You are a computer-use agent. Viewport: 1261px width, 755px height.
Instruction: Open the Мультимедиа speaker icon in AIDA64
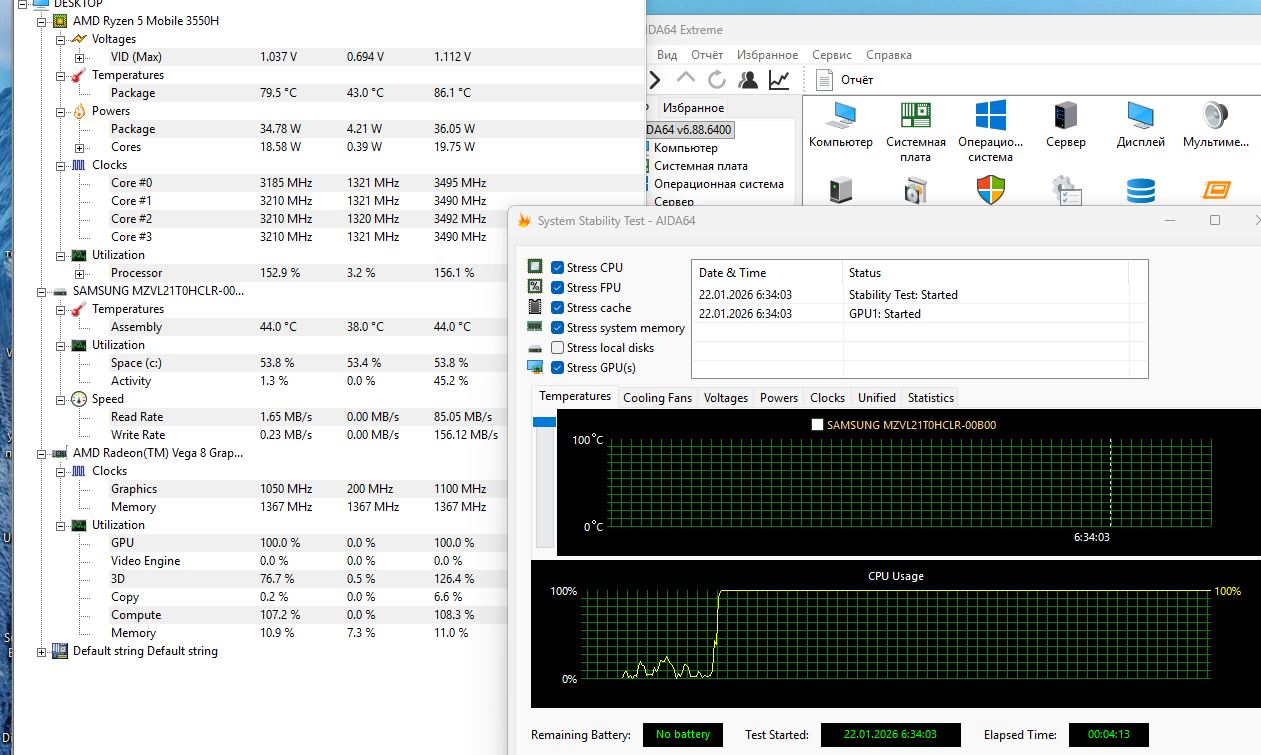click(x=1215, y=115)
